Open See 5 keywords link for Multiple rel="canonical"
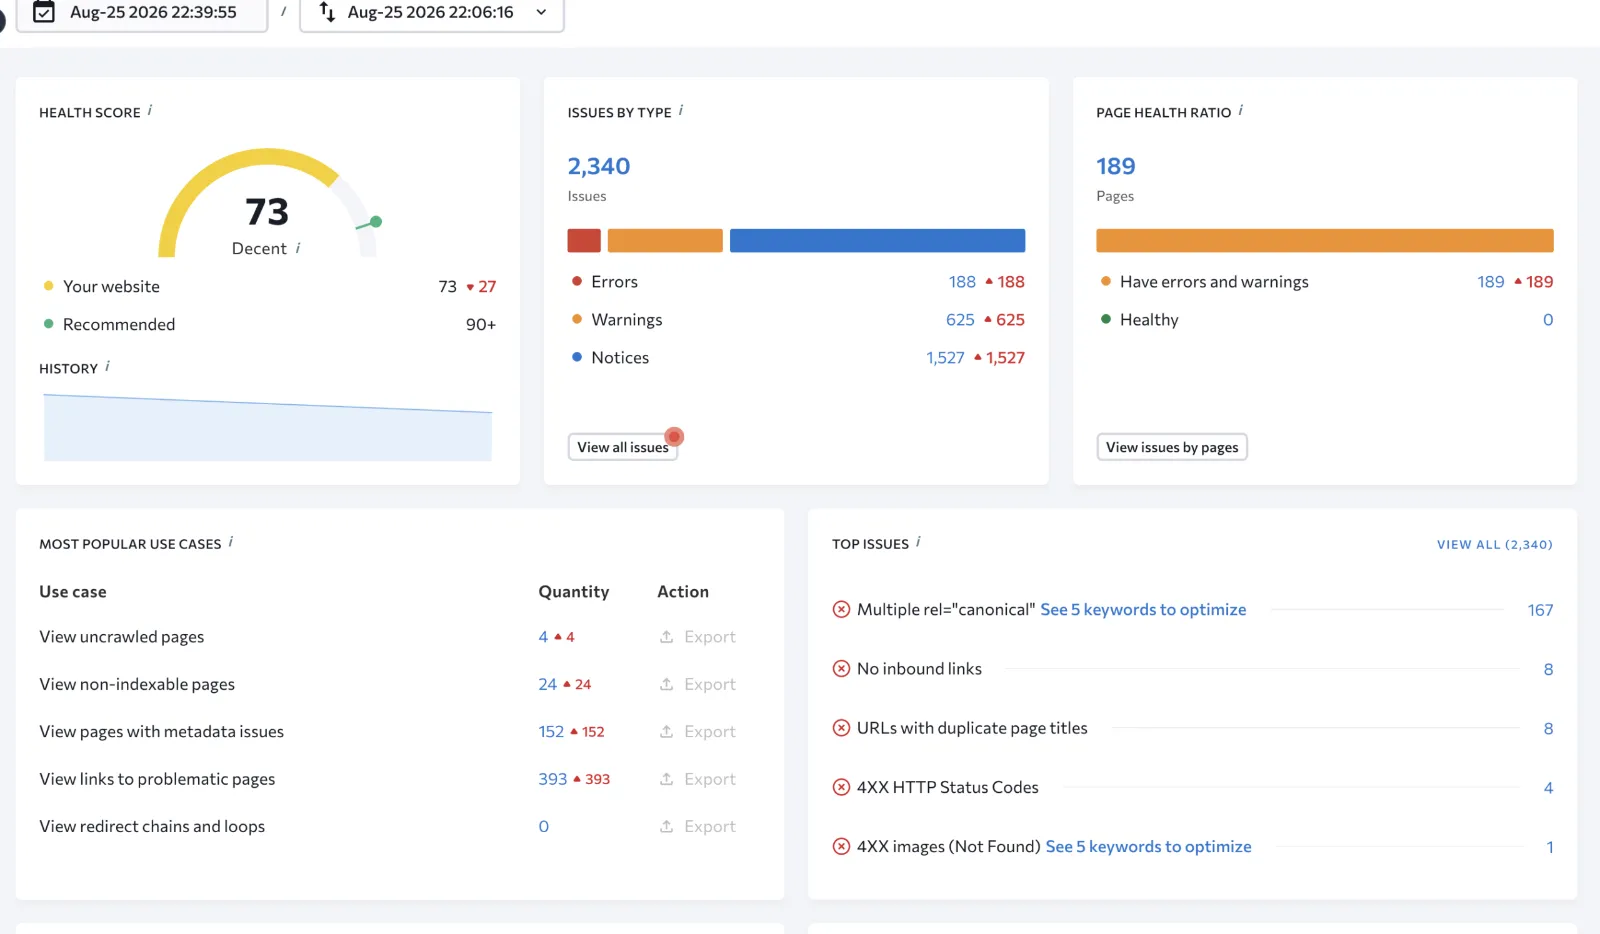Viewport: 1600px width, 934px height. coord(1143,610)
